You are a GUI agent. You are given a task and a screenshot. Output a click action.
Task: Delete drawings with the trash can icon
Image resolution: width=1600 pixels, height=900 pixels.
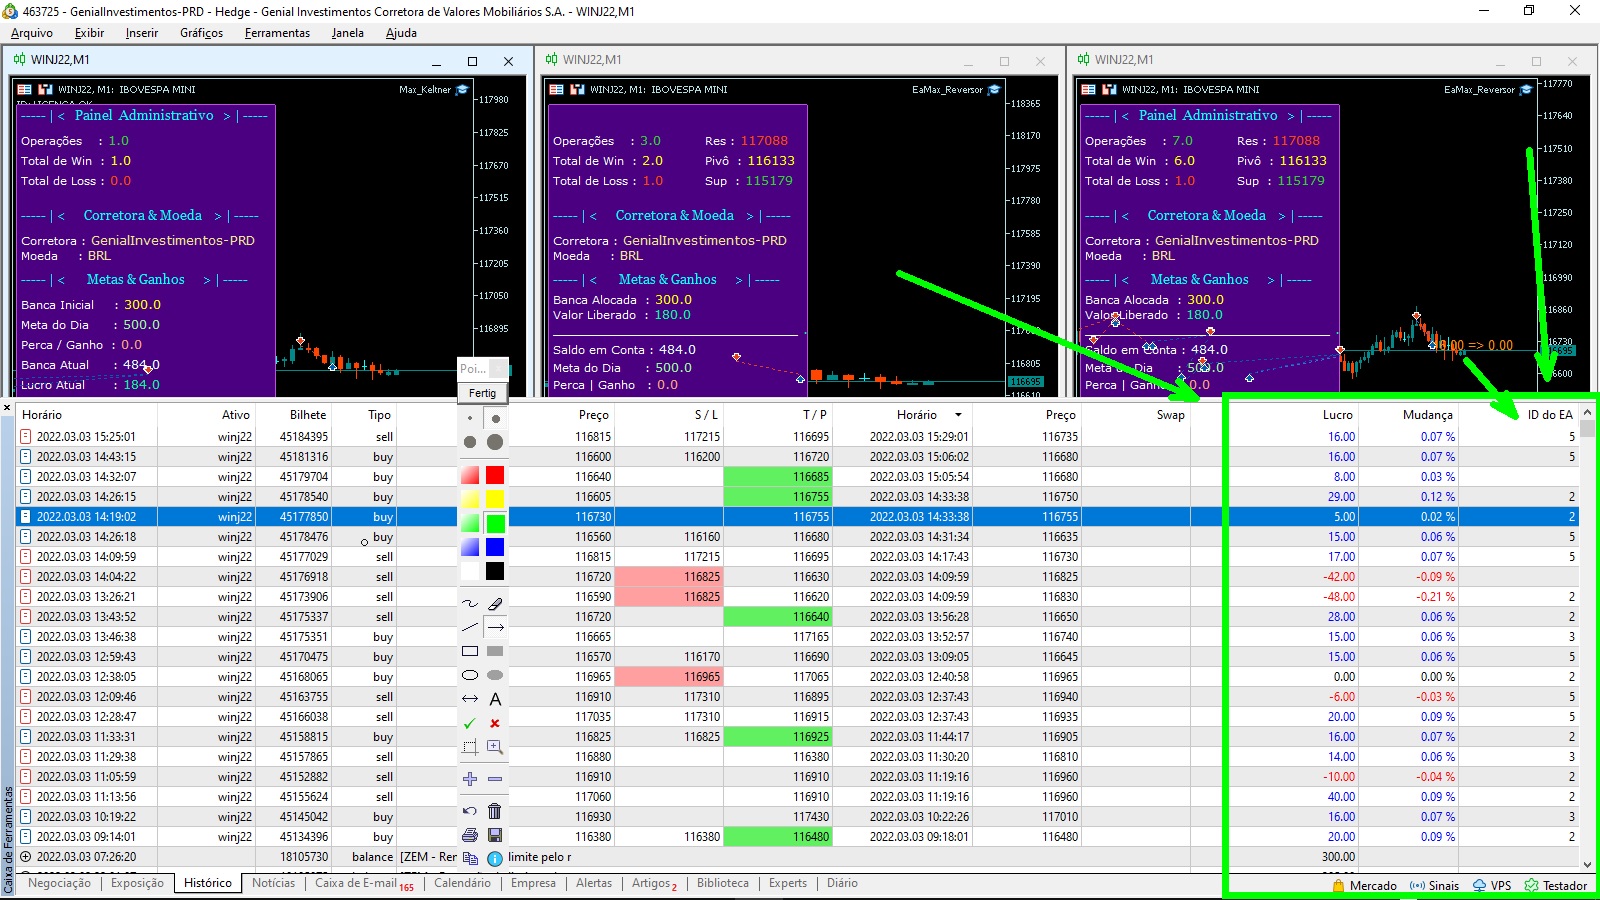point(495,811)
